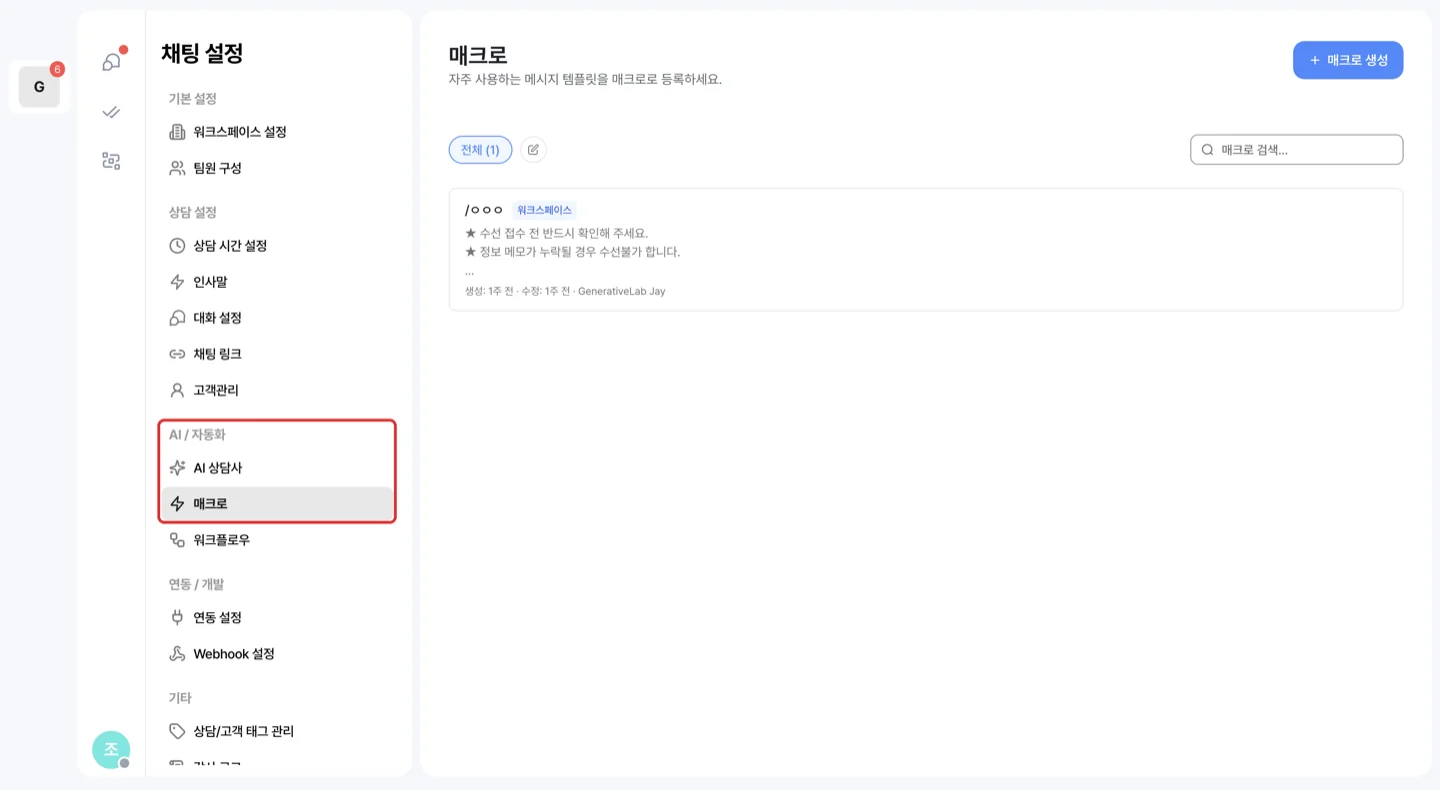Viewport: 1440px width, 790px height.
Task: Open 상담 시간 설정 page
Action: point(277,246)
